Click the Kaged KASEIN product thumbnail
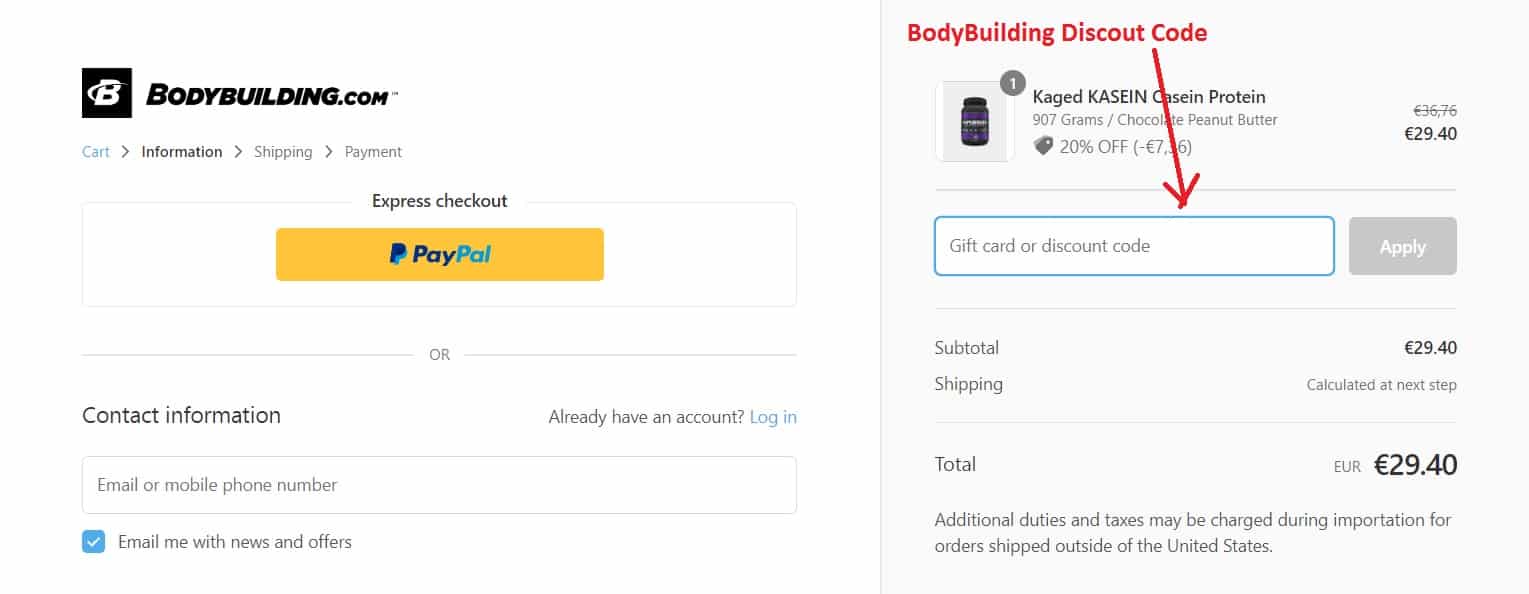 click(974, 120)
